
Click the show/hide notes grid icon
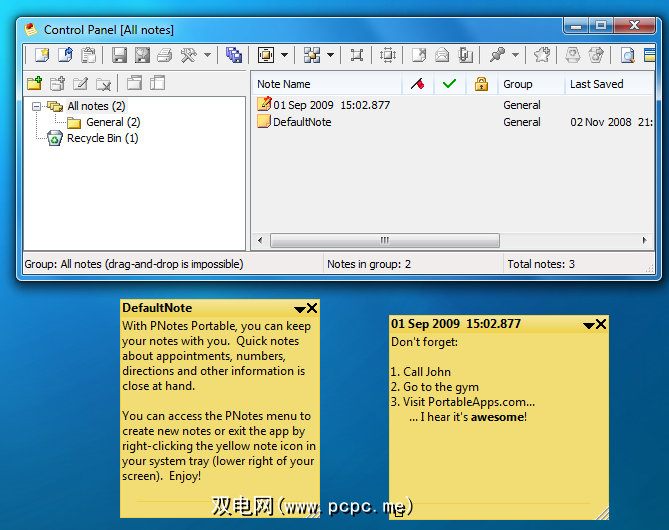(x=312, y=55)
